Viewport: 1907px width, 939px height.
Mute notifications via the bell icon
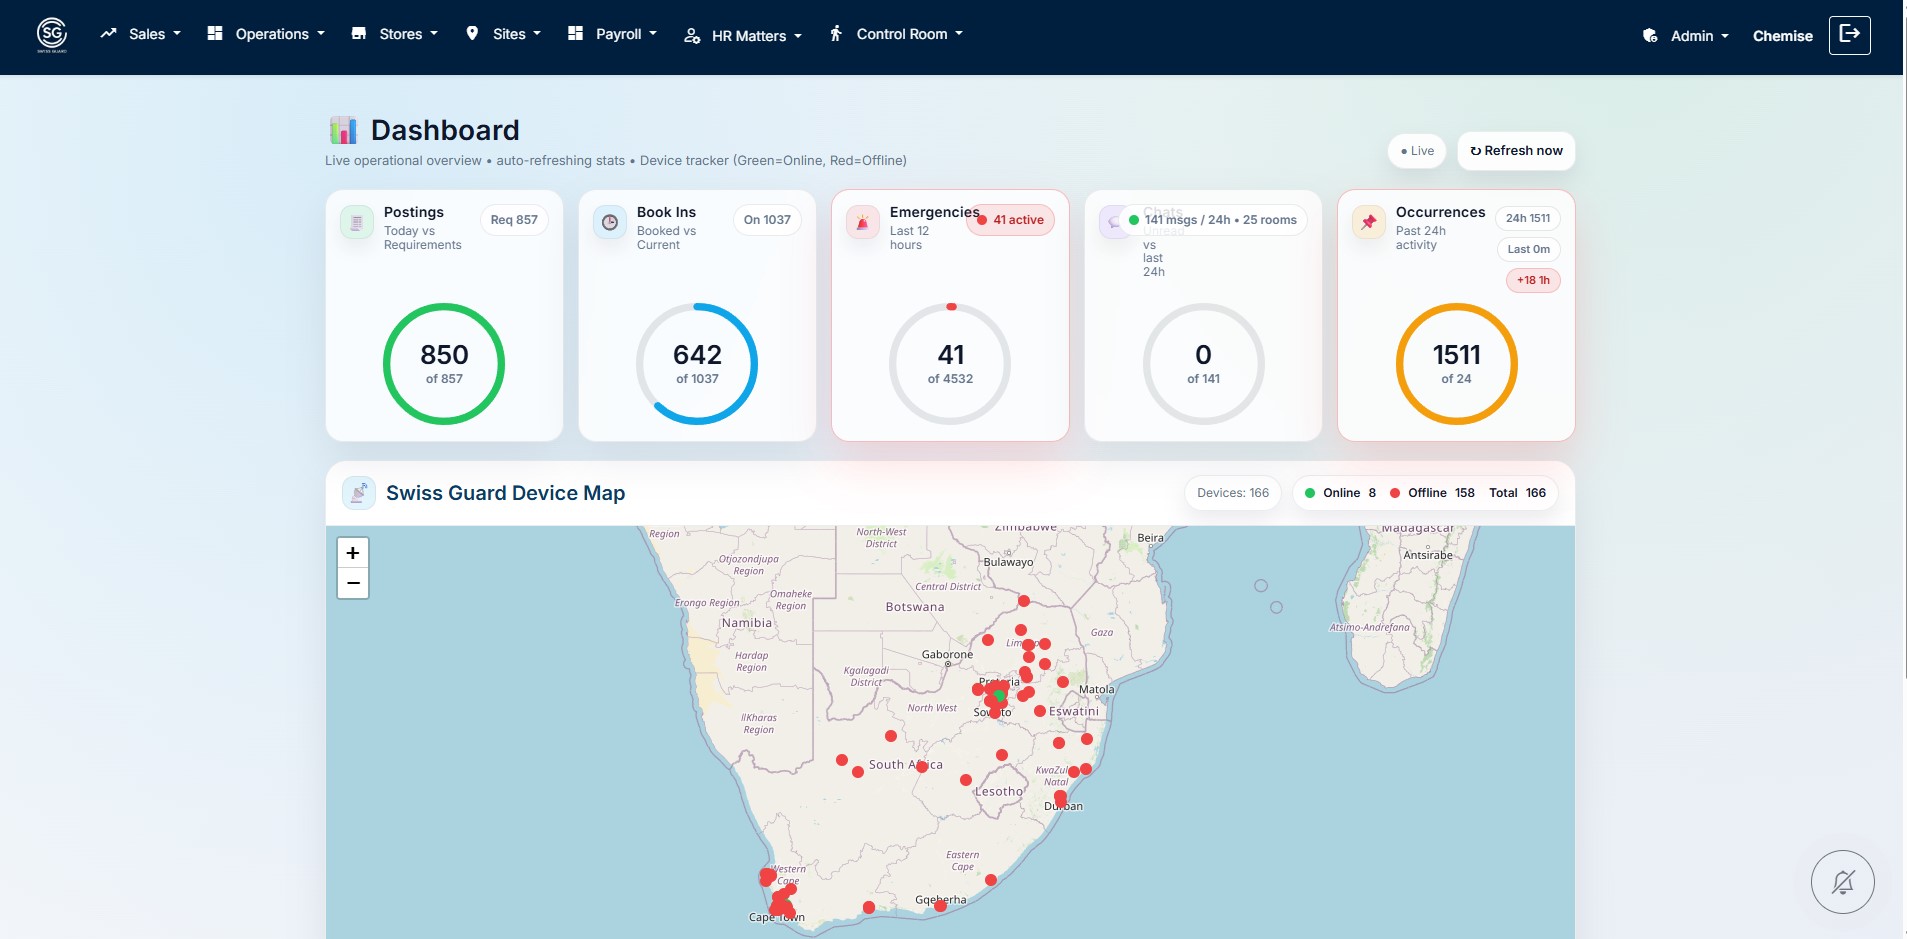pos(1843,881)
